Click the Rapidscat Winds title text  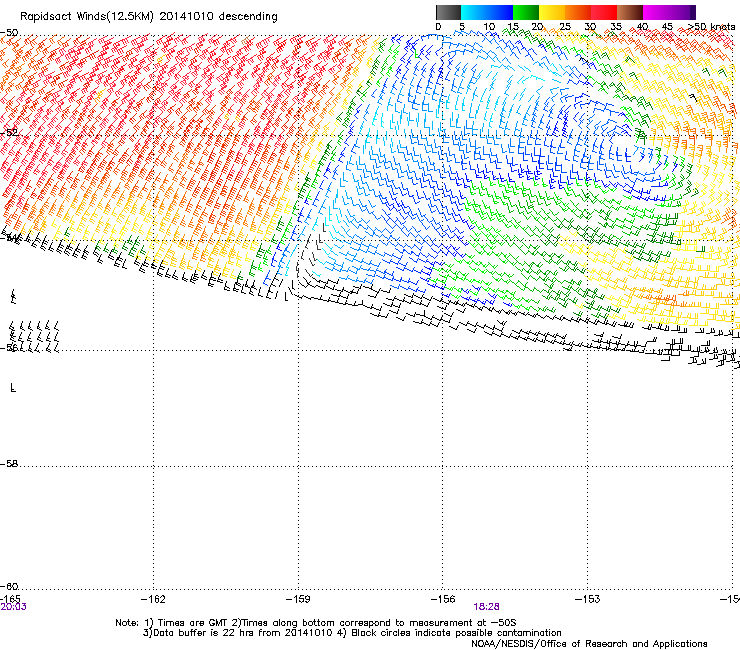149,17
